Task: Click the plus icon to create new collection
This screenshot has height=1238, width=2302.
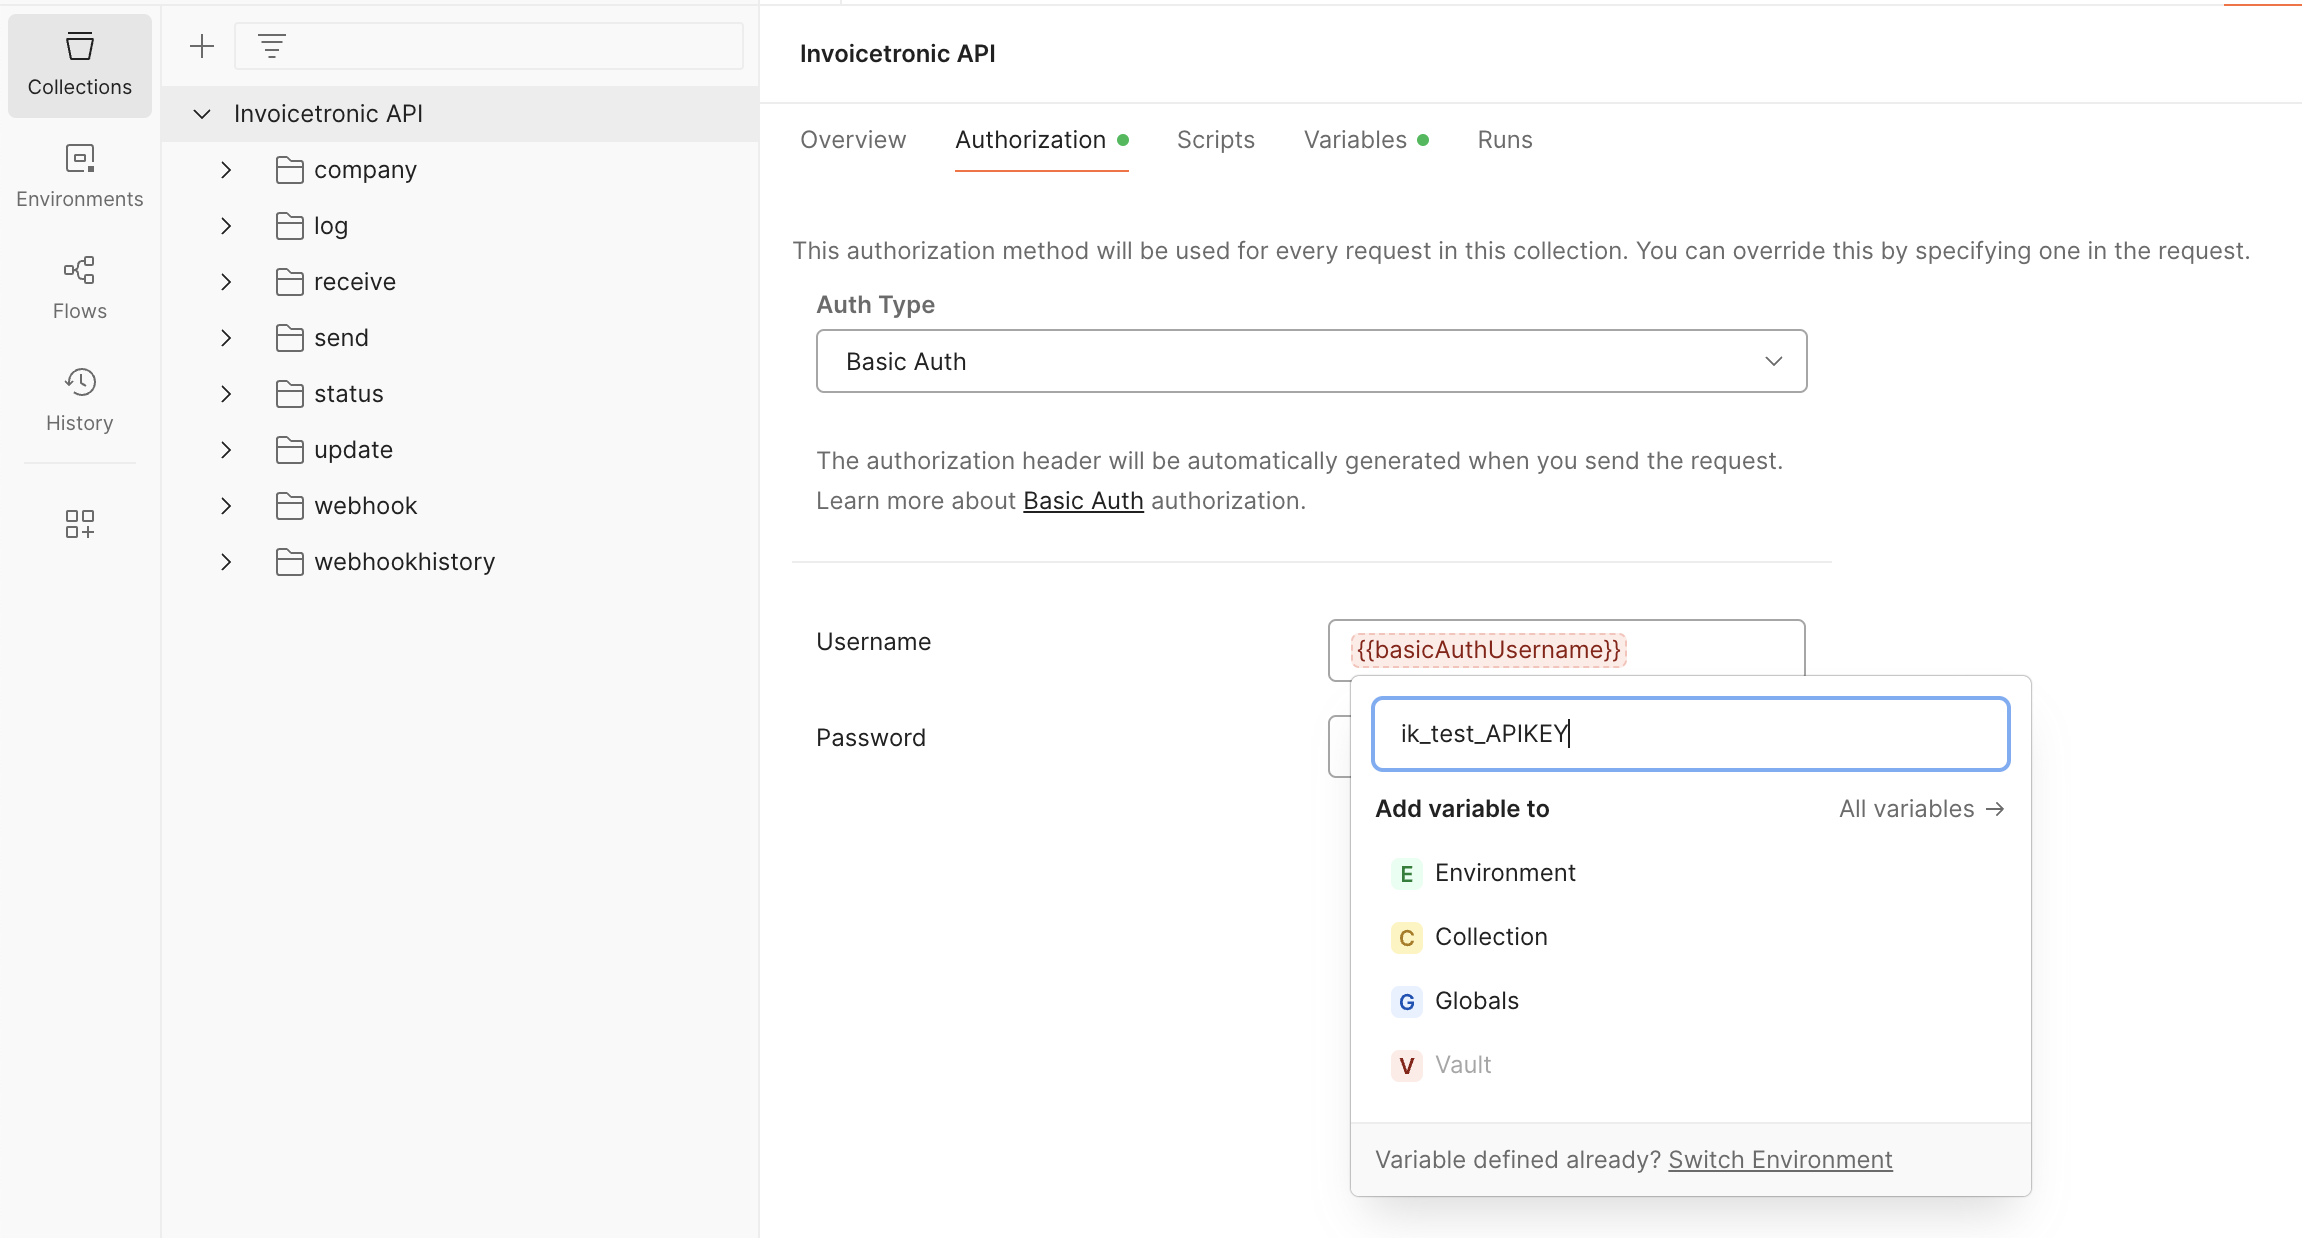Action: tap(202, 46)
